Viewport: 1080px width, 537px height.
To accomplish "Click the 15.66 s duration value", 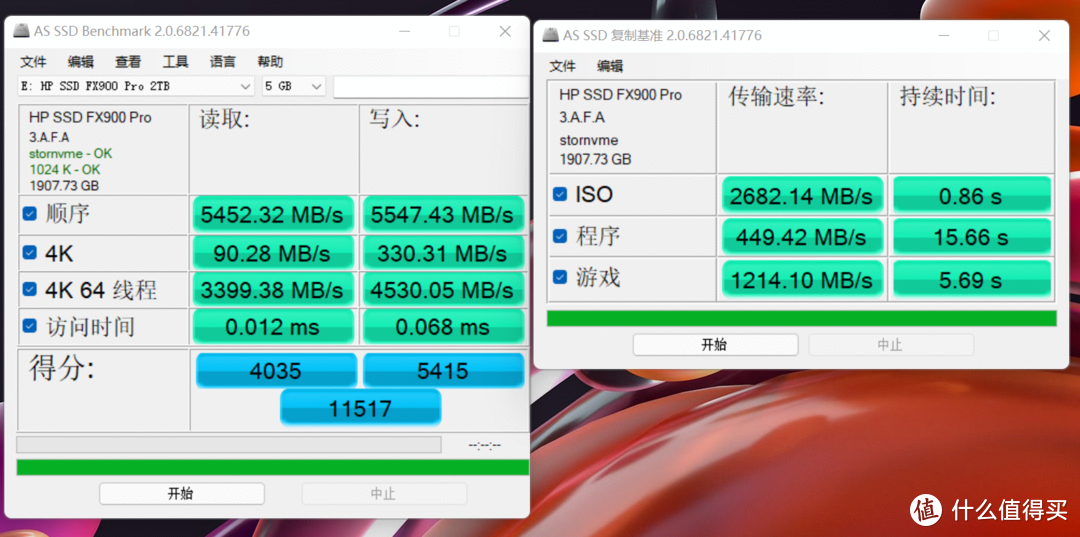I will (x=972, y=237).
